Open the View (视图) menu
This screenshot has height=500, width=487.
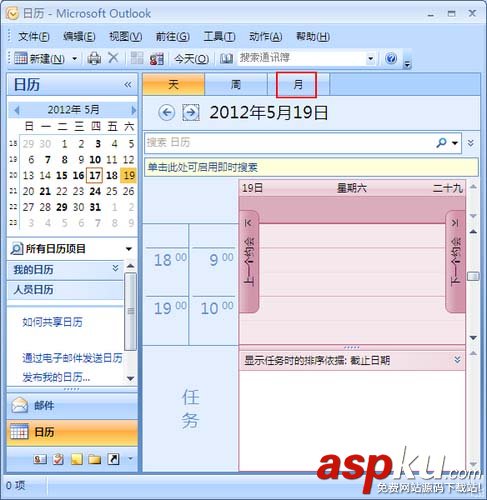[x=126, y=36]
